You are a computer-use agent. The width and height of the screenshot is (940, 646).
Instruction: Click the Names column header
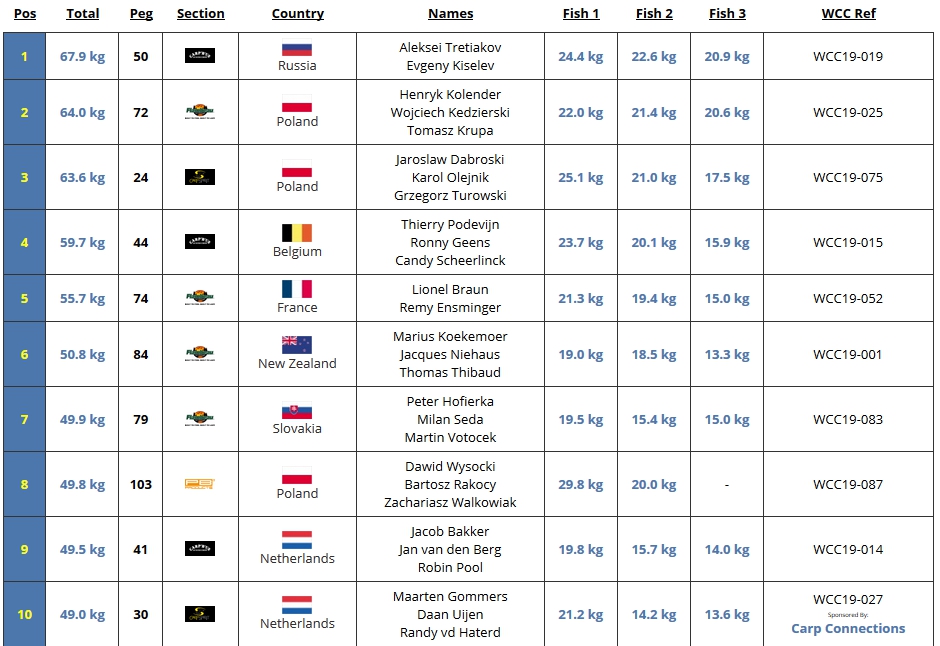click(x=451, y=13)
